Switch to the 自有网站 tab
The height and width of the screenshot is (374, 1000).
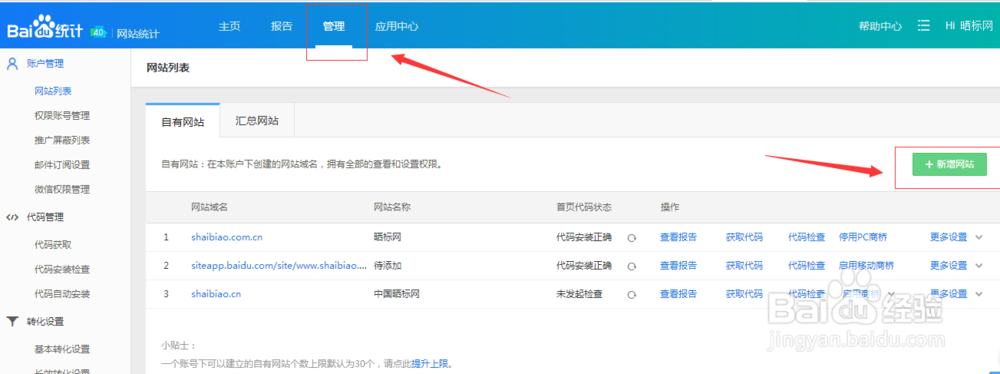coord(182,121)
